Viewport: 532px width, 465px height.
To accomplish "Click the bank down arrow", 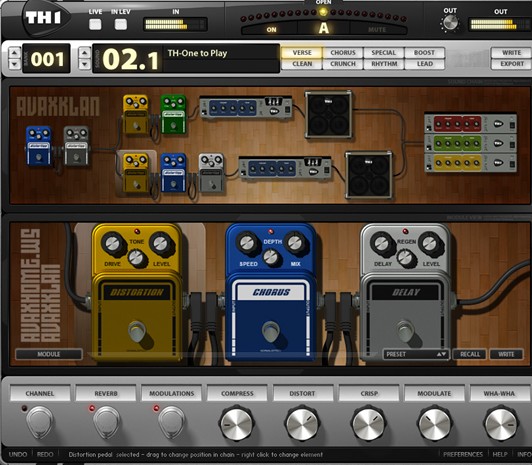I will pos(14,64).
